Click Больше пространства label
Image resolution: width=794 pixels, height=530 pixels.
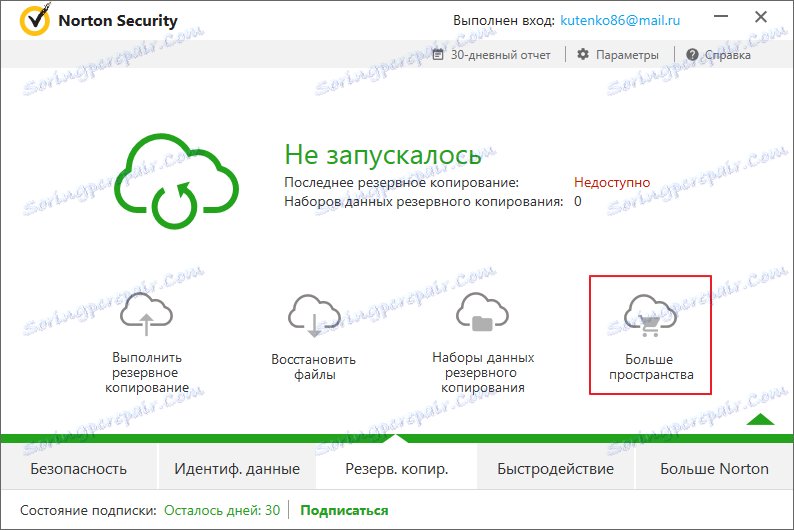[651, 367]
